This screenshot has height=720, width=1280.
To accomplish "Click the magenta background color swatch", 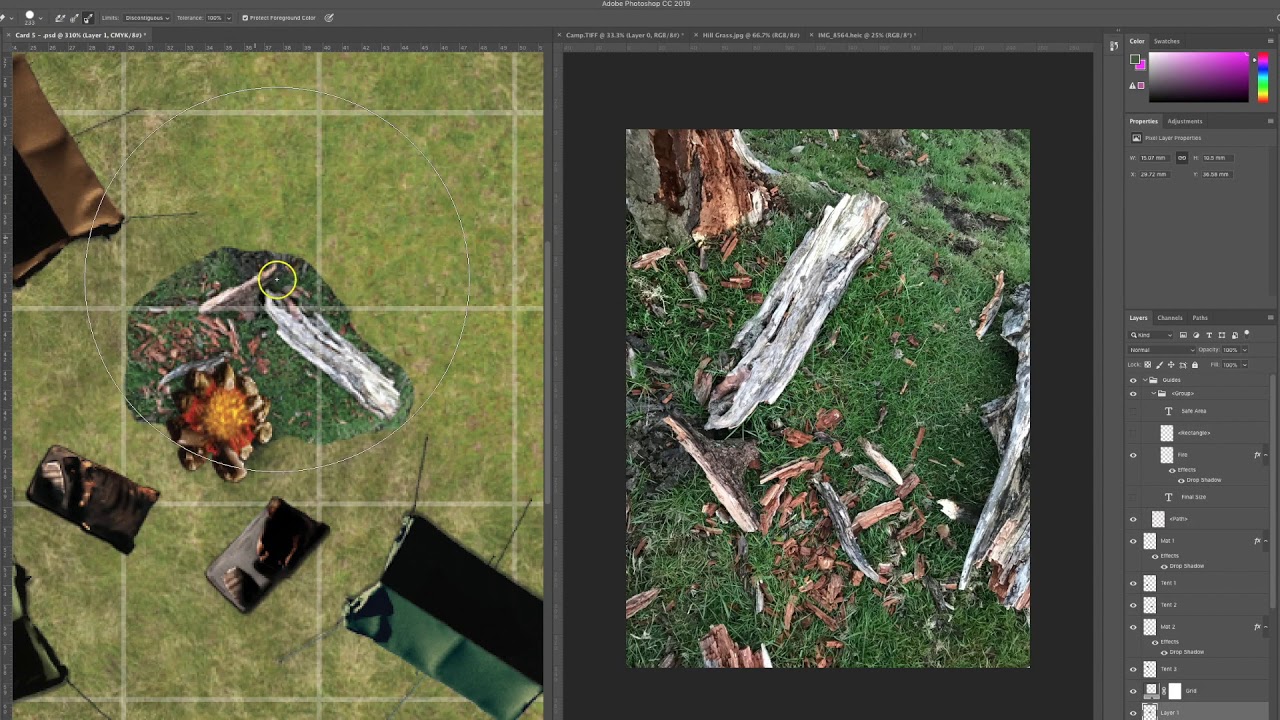I will coord(1143,66).
